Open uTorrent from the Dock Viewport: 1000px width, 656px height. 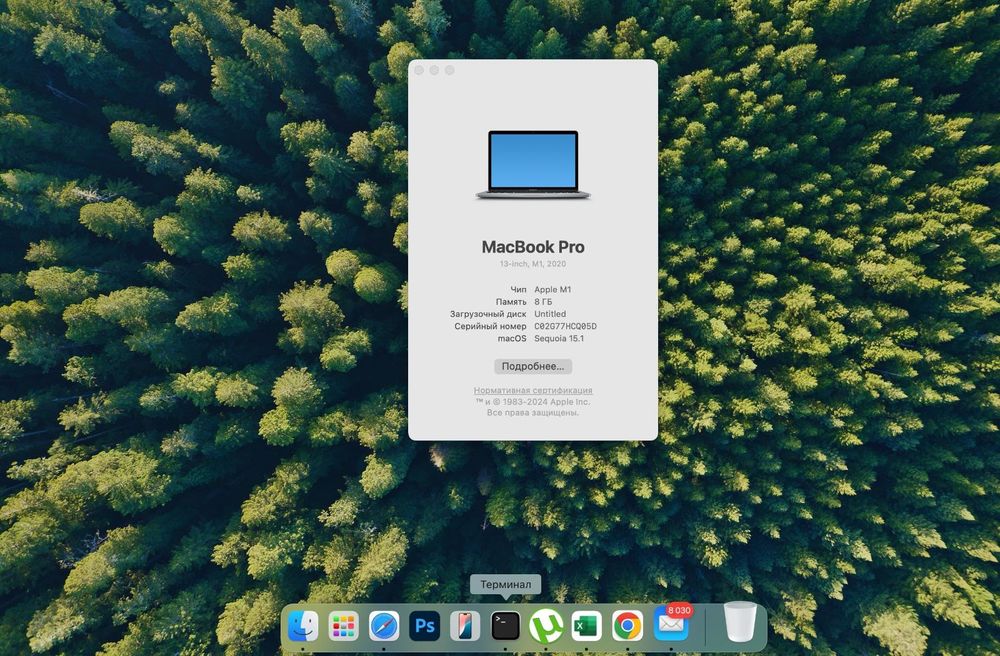[546, 625]
